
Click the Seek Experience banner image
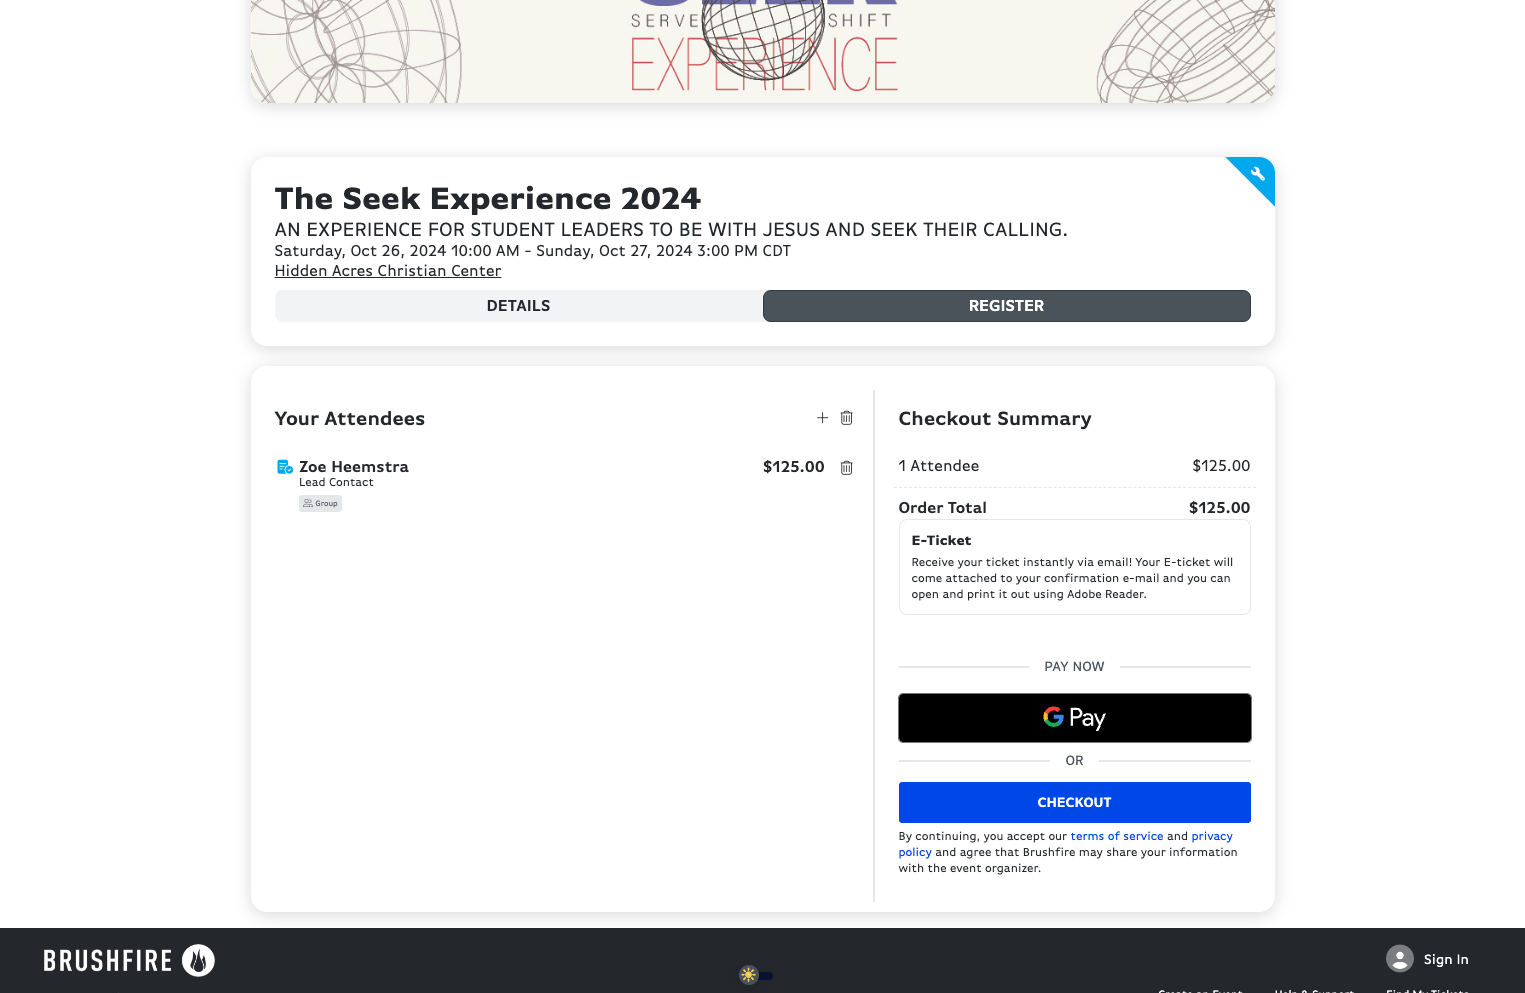point(763,51)
